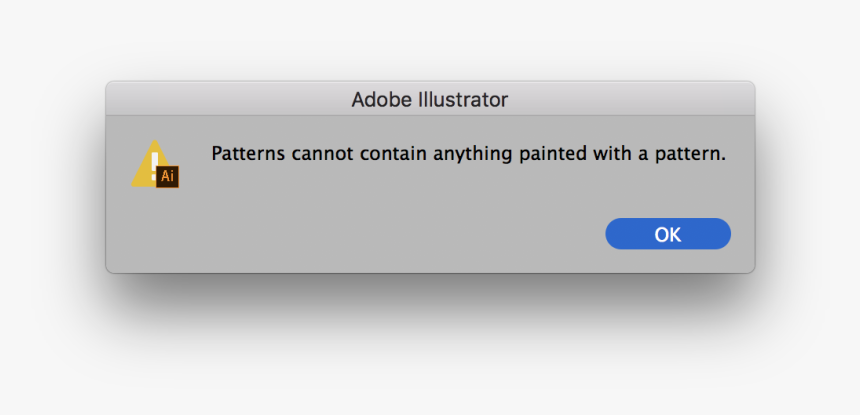Click the word "Patterns" in the message
Image resolution: width=860 pixels, height=415 pixels.
(x=244, y=154)
